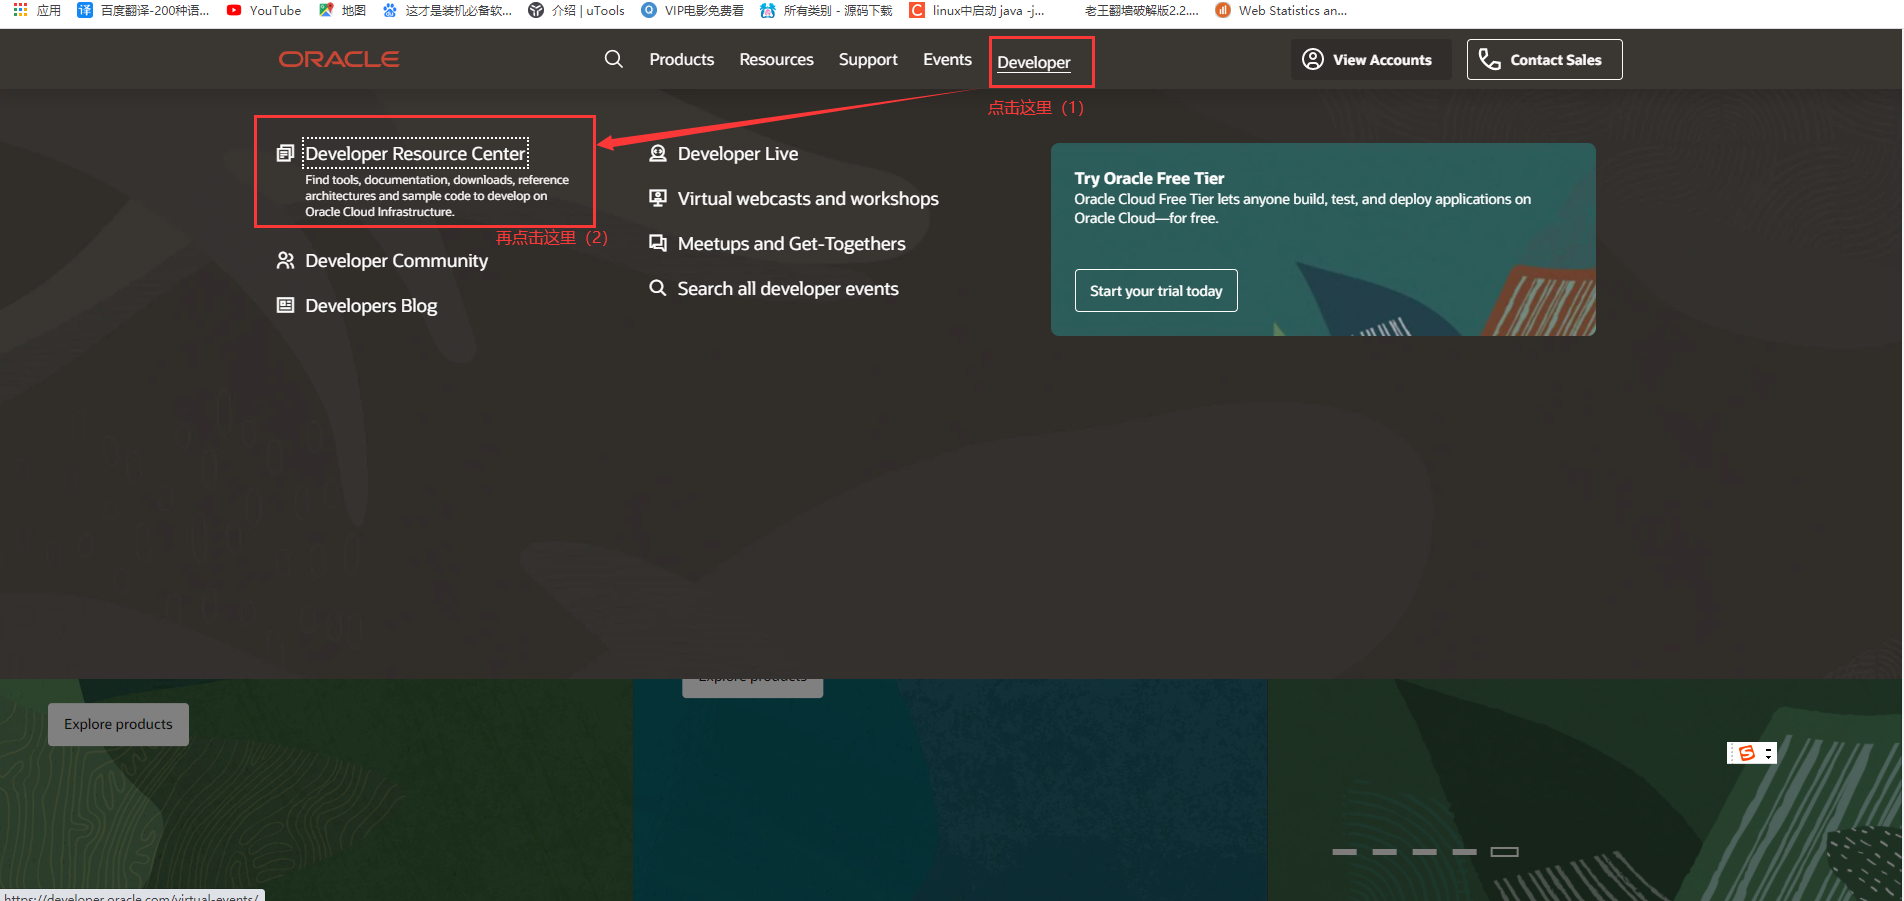Open Developers Blog link

coord(371,305)
